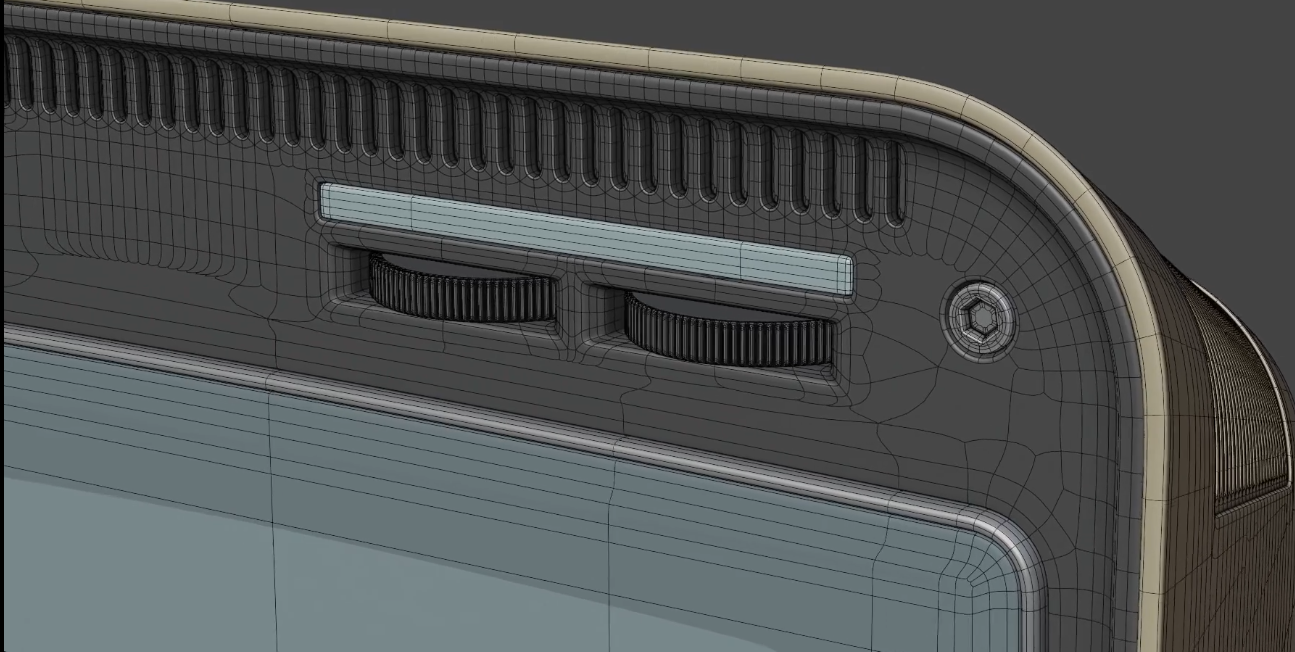
Task: Select the light blue bar above the dials
Action: click(587, 240)
